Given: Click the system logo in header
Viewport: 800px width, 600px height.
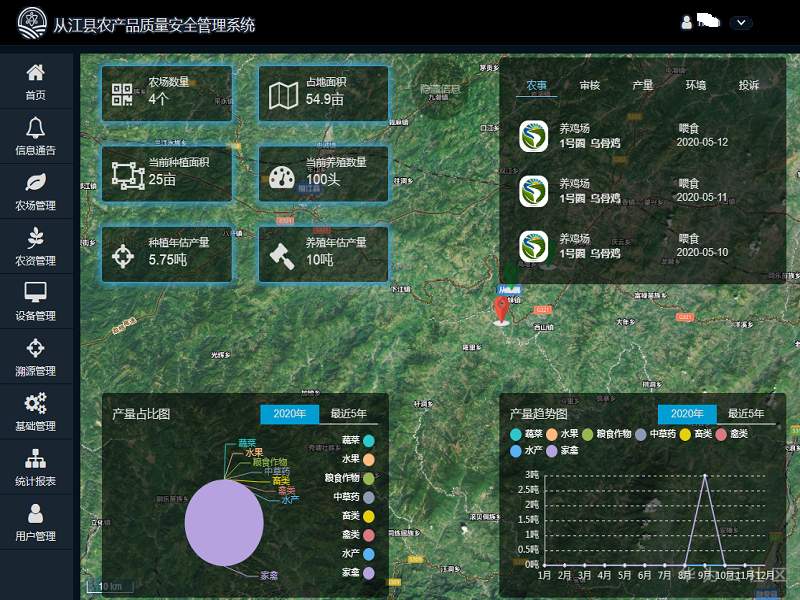Looking at the screenshot, I should tap(32, 23).
